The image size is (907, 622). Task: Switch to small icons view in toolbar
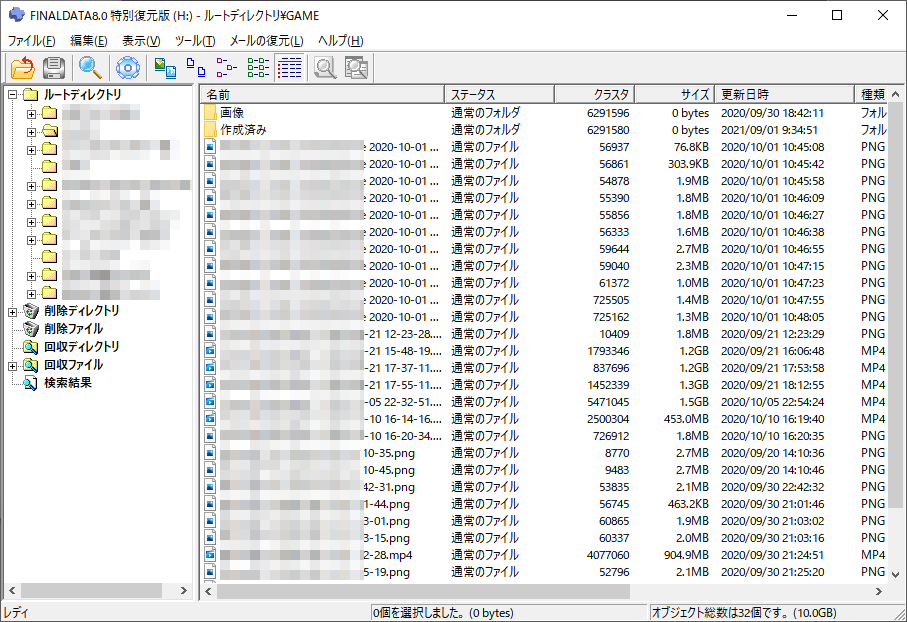(196, 68)
